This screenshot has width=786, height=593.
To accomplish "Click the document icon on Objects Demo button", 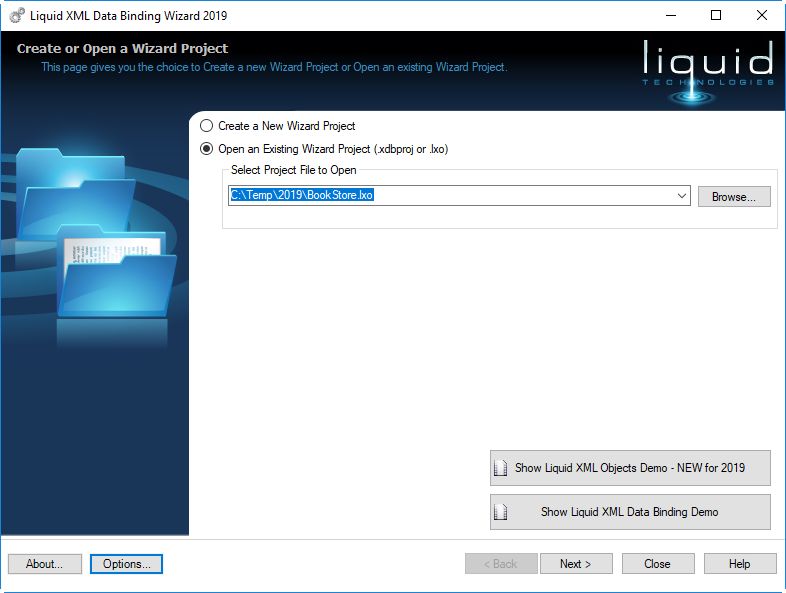I will coord(500,468).
